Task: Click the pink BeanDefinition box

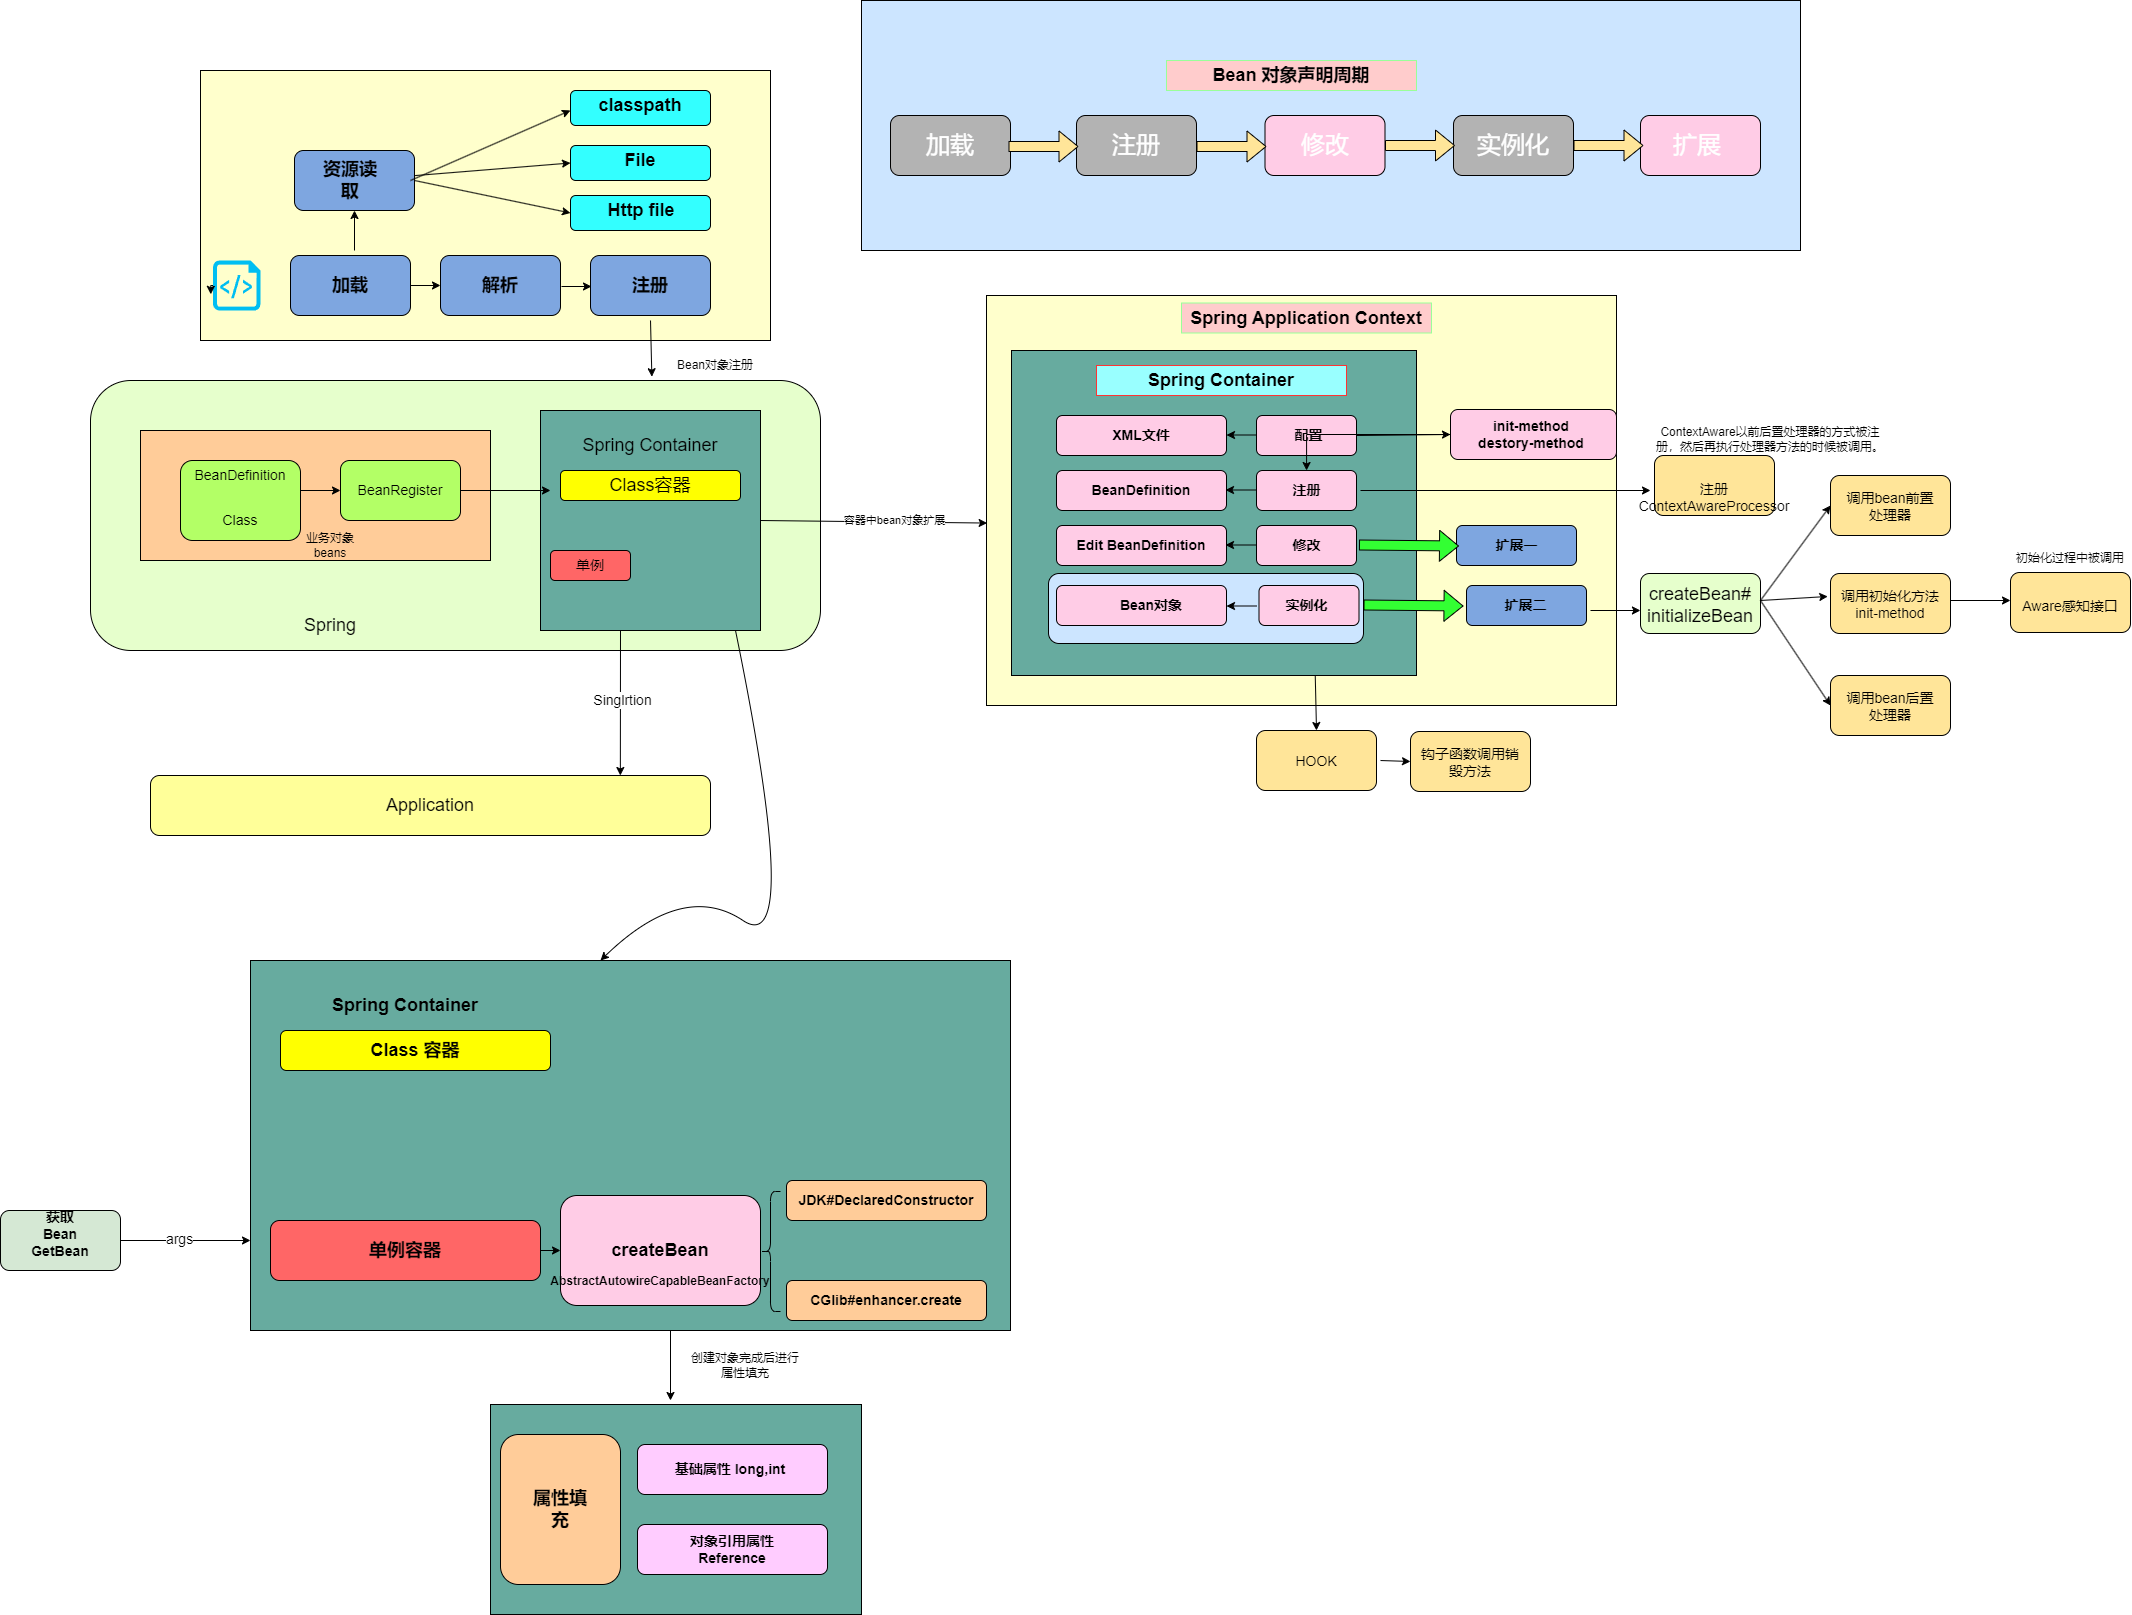Action: click(x=1141, y=490)
